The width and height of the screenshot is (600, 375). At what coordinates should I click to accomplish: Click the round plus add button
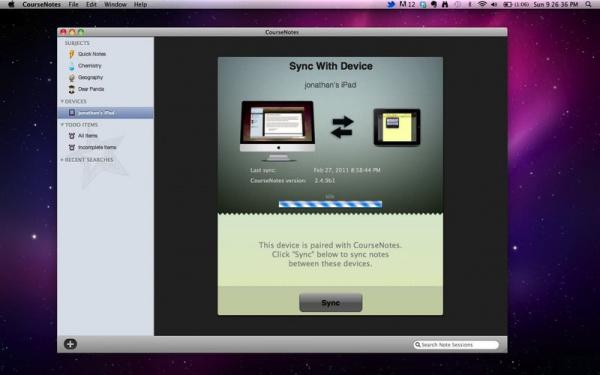click(70, 344)
